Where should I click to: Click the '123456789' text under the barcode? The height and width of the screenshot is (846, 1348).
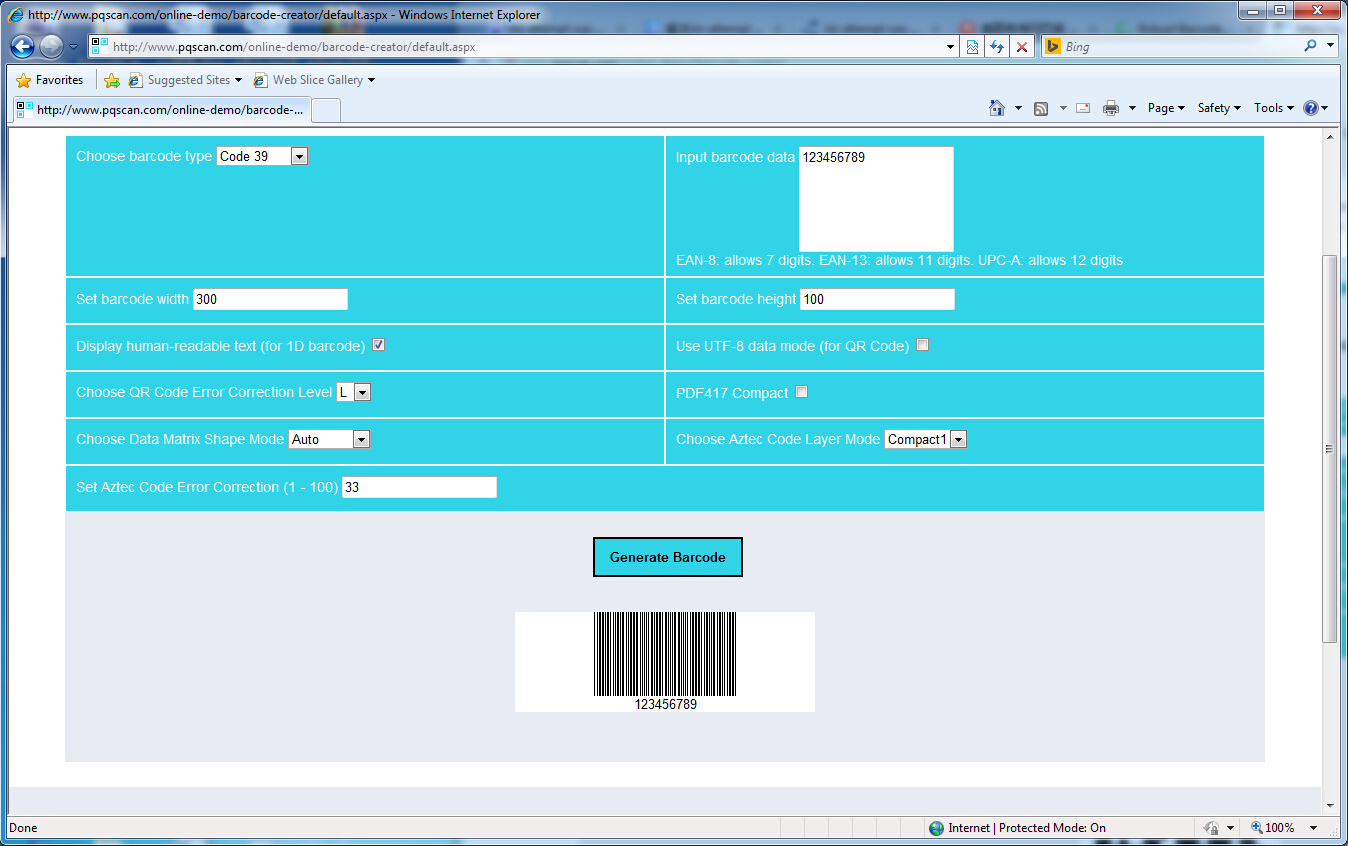[x=665, y=704]
